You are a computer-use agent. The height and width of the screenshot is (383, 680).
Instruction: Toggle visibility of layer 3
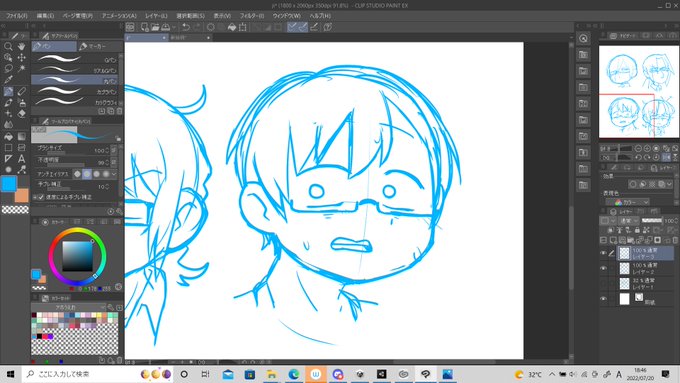coord(603,253)
